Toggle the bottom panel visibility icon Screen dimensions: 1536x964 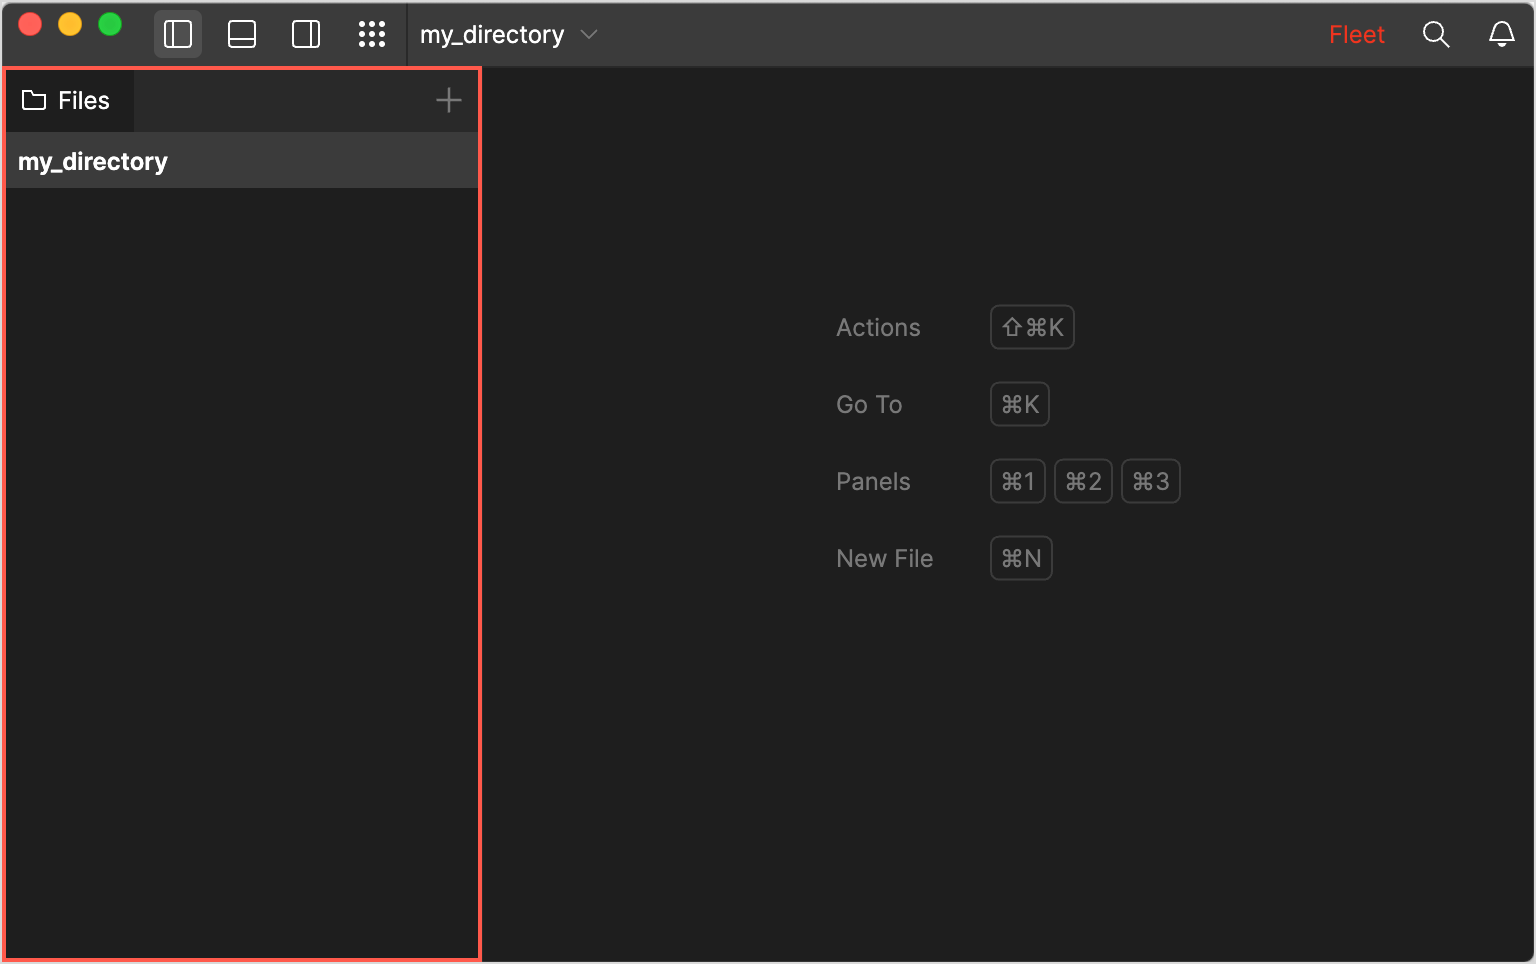pos(241,33)
